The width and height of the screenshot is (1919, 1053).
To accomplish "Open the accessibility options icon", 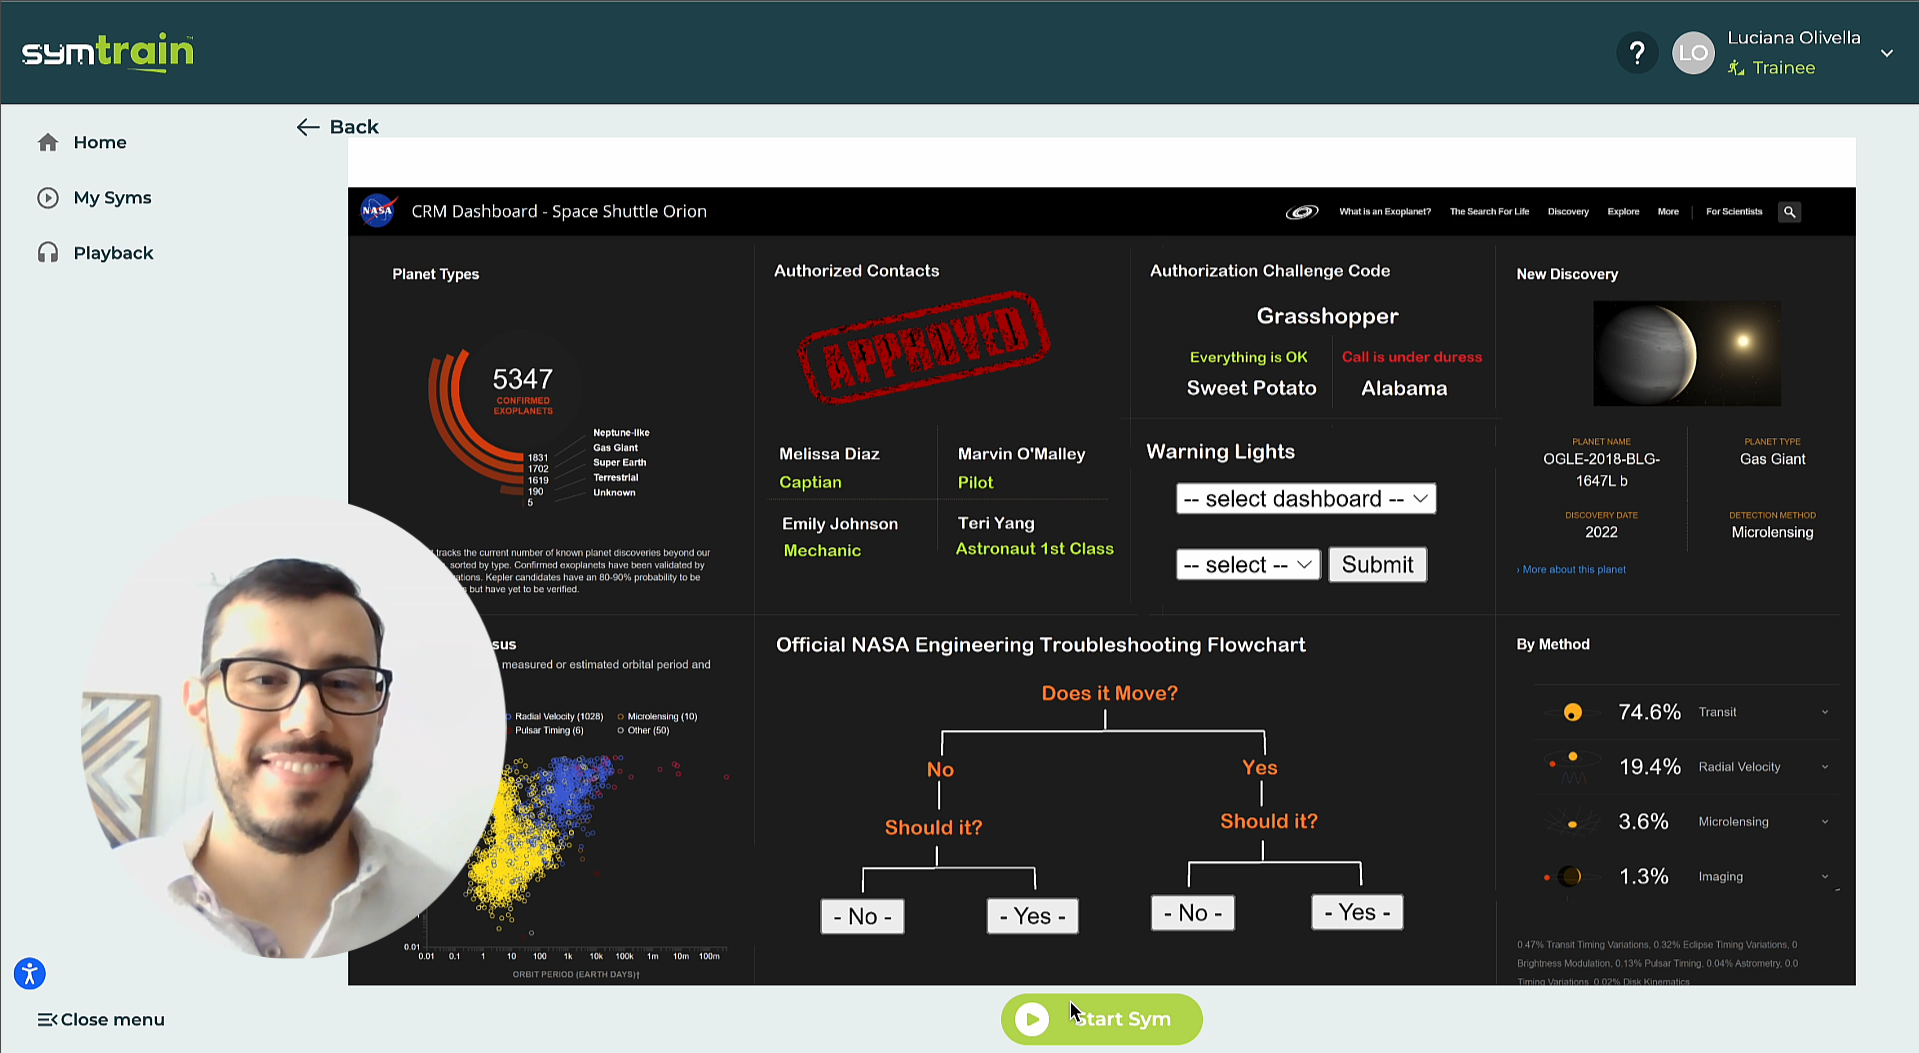I will click(30, 973).
